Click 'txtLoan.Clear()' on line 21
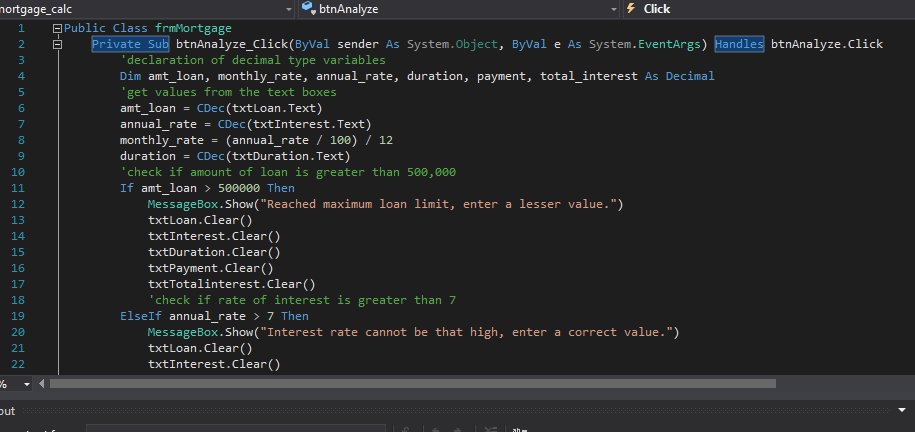Image resolution: width=915 pixels, height=432 pixels. [x=200, y=348]
